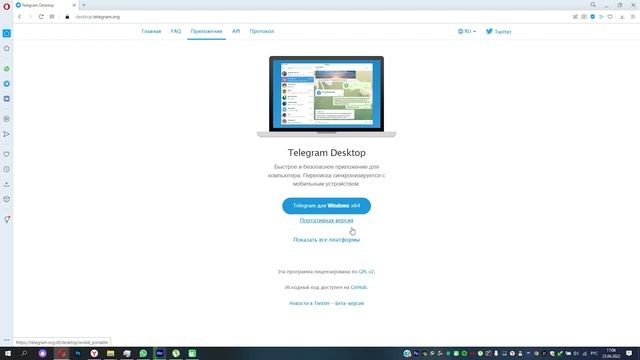The width and height of the screenshot is (640, 360).
Task: Open the Портативная версия link
Action: coord(327,220)
